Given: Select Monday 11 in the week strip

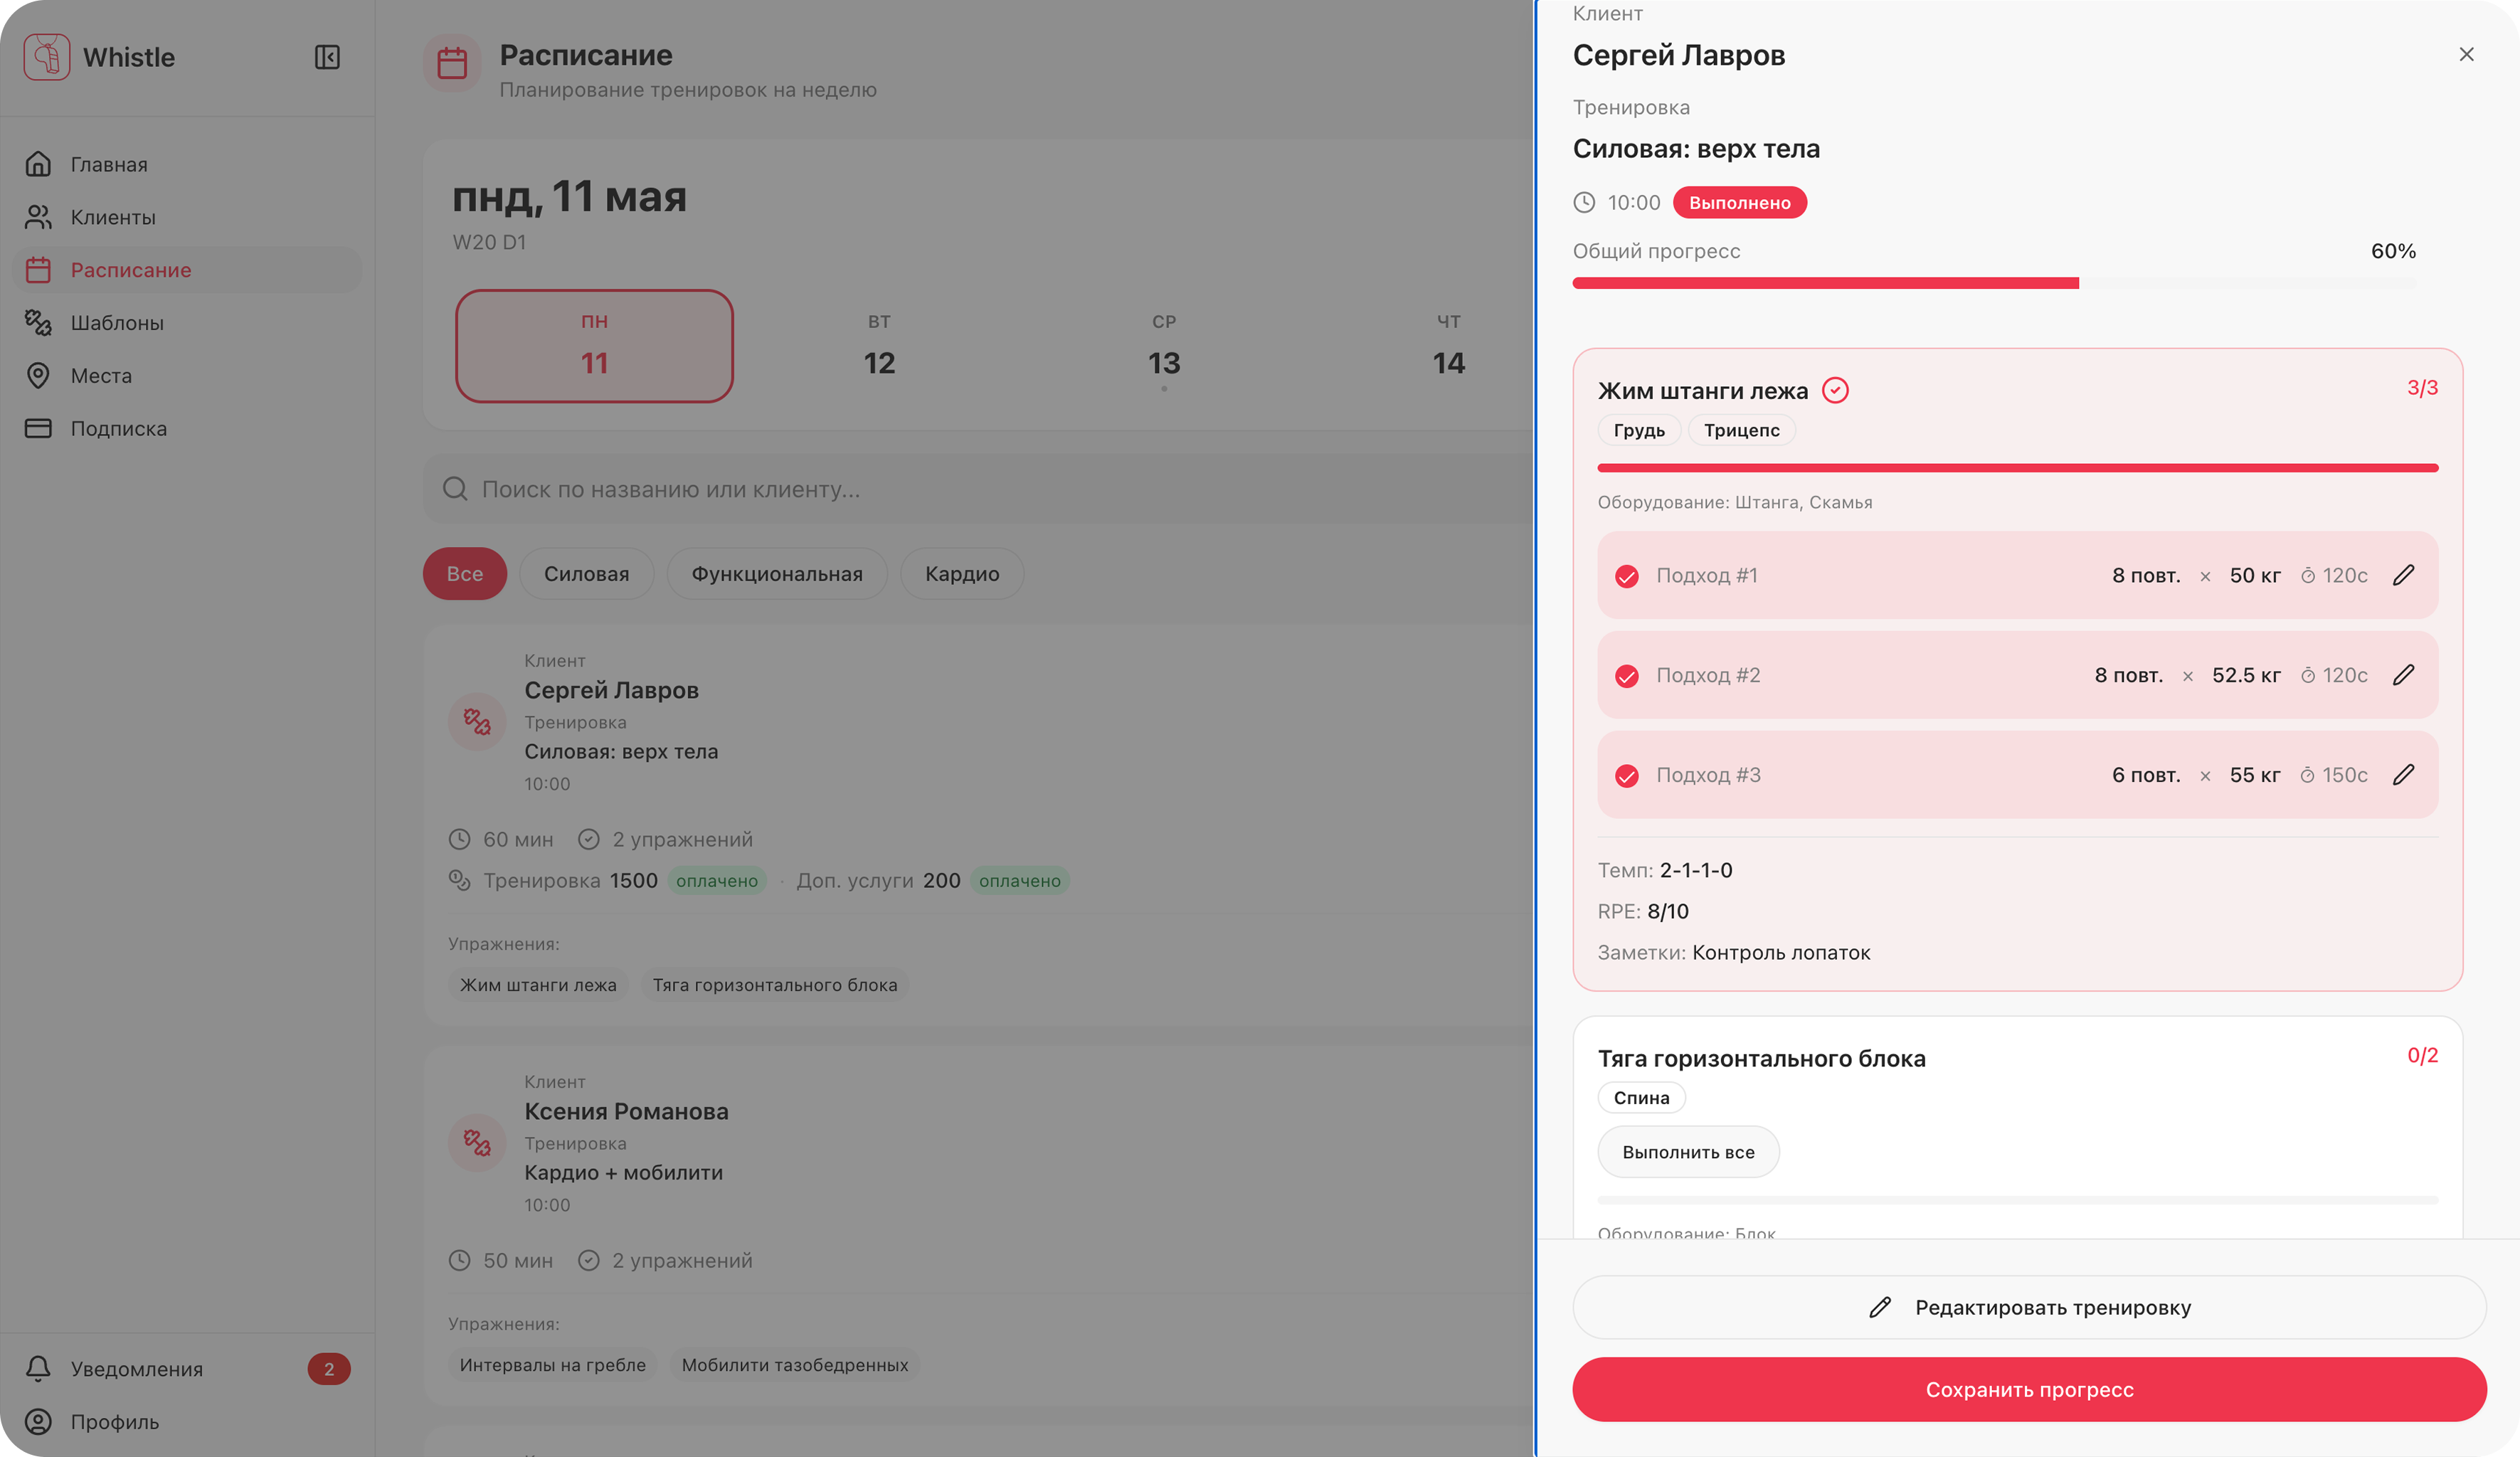Looking at the screenshot, I should point(595,346).
